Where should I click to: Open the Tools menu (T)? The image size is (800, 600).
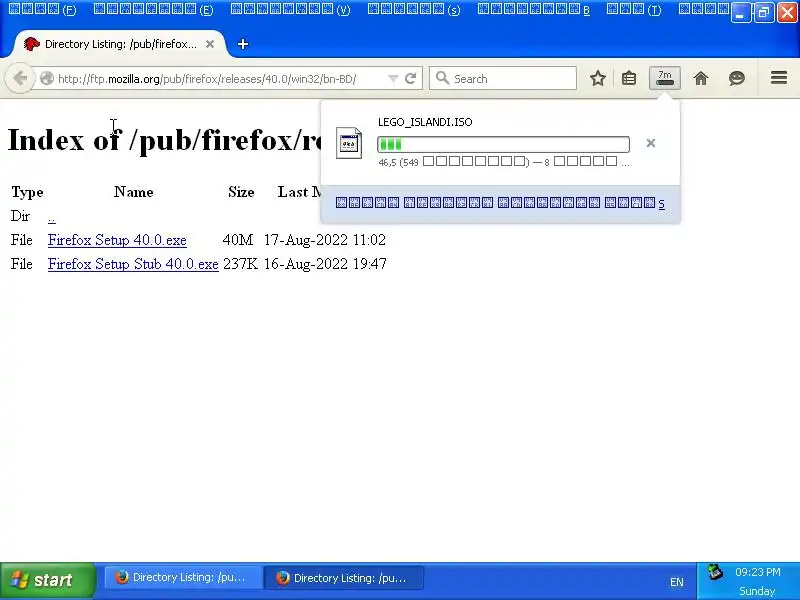point(634,9)
